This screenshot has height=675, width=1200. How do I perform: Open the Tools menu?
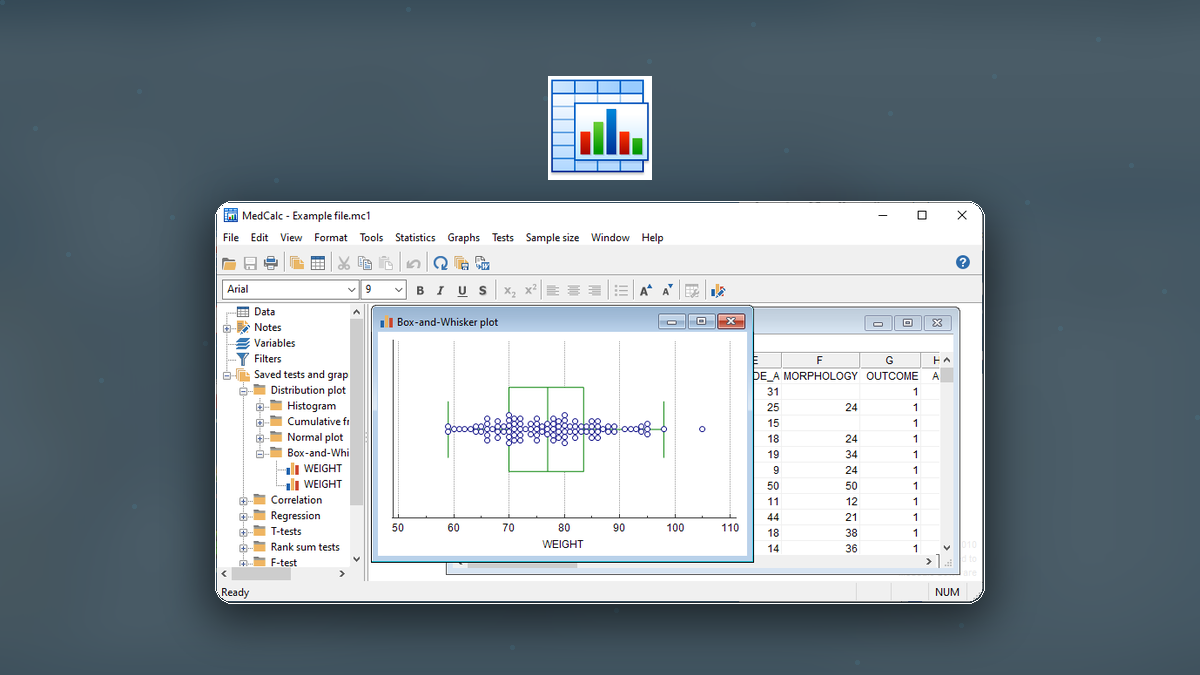pyautogui.click(x=371, y=238)
